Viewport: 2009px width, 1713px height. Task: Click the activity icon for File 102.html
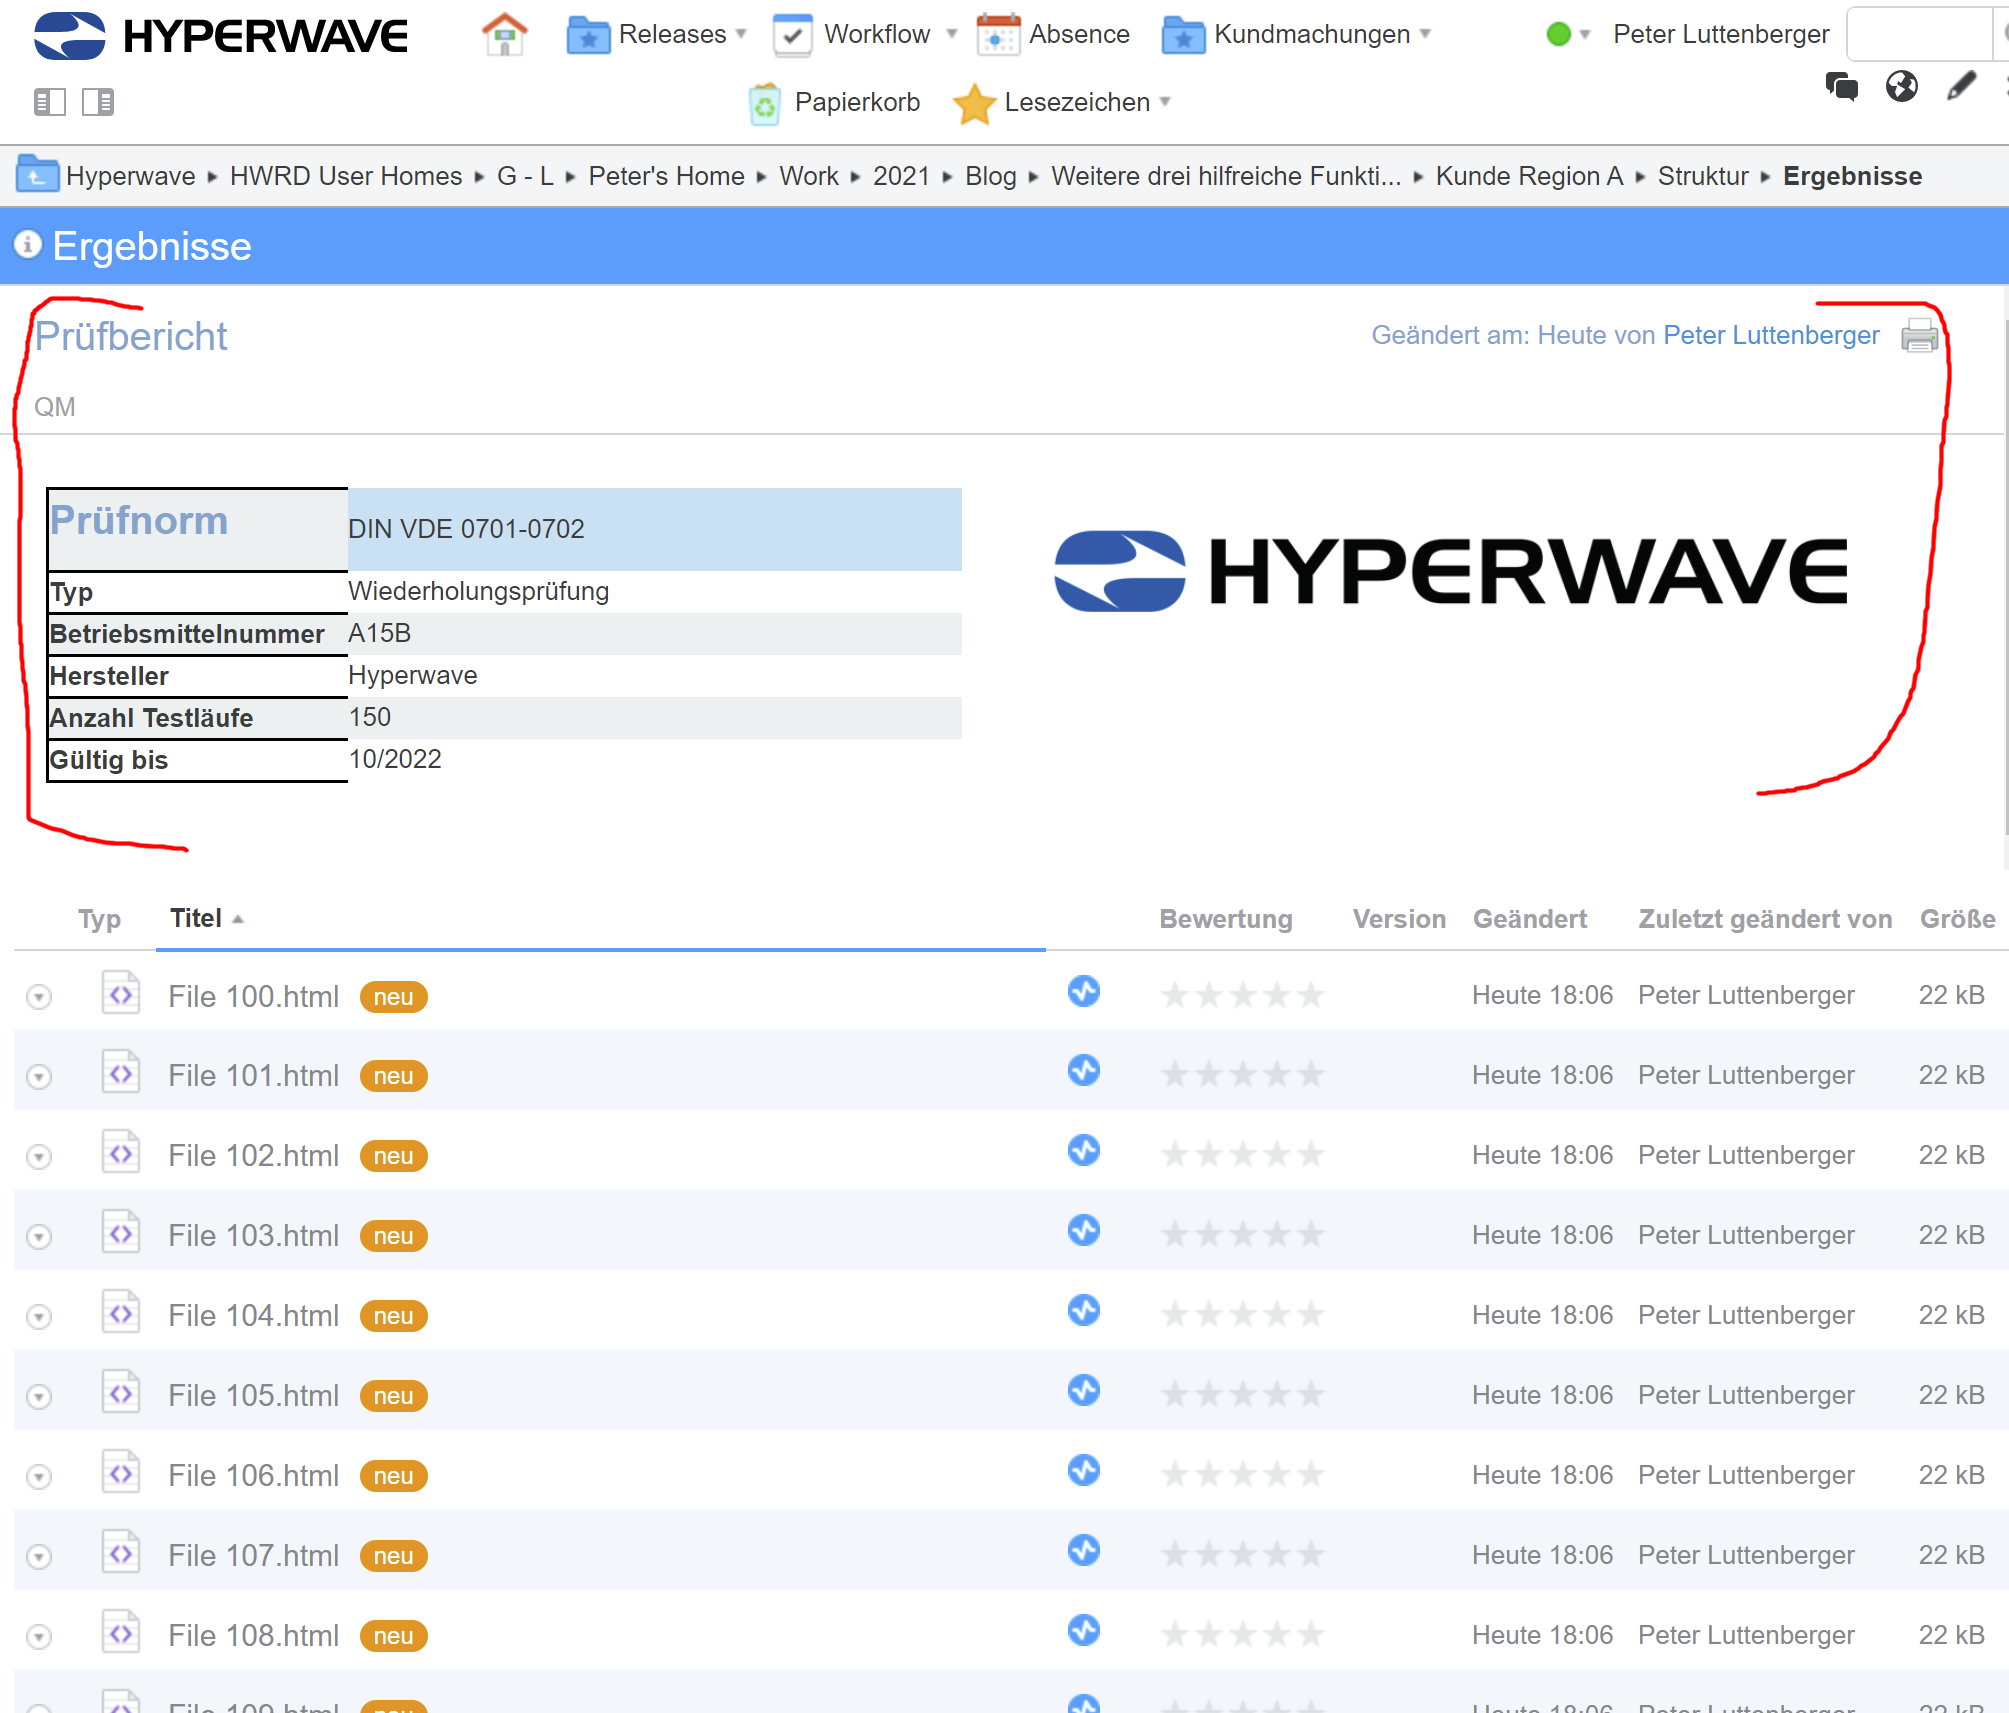1084,1151
